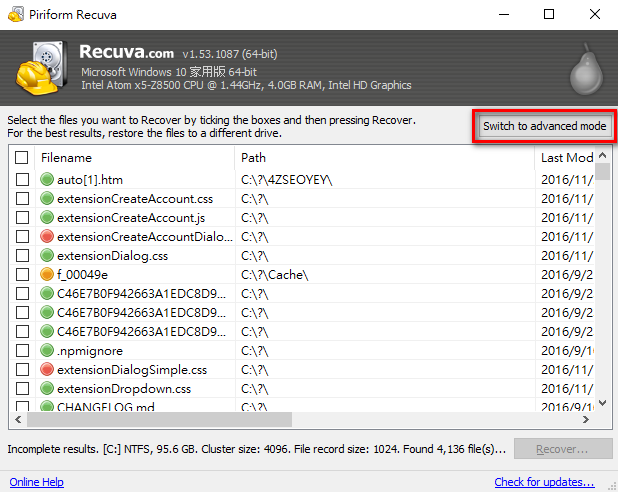Click Switch to advanced mode button
The height and width of the screenshot is (492, 618).
click(544, 126)
